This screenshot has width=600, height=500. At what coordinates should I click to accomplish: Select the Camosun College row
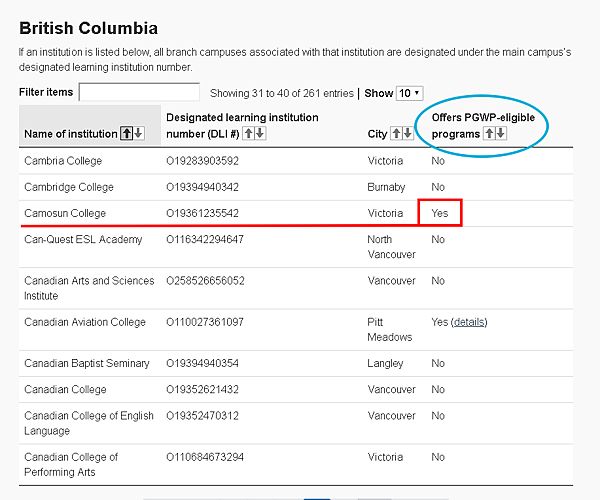[296, 213]
